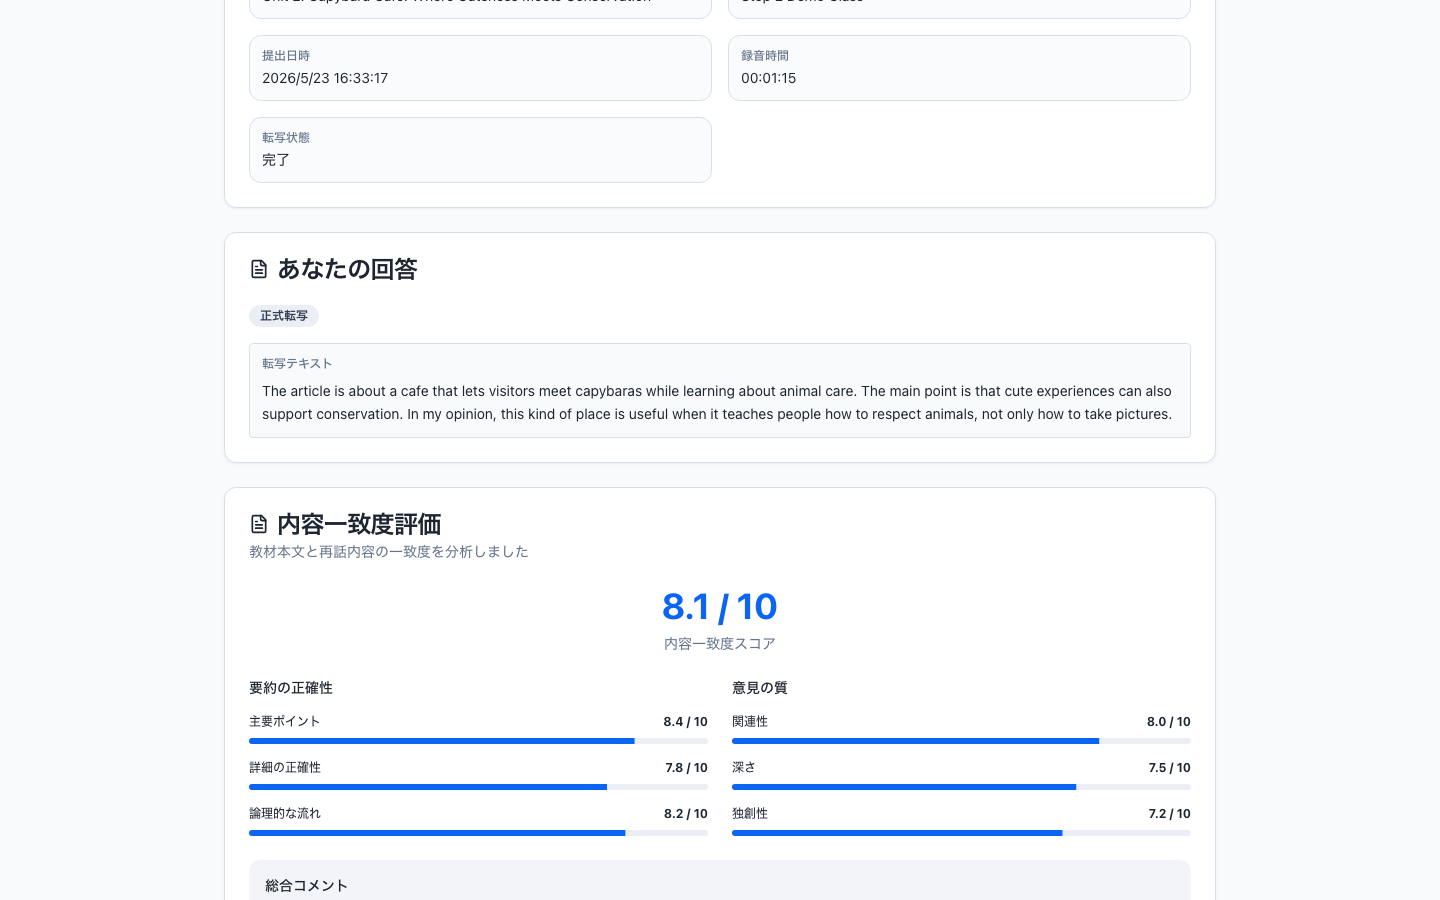Click the 独創性 progress bar
The width and height of the screenshot is (1440, 900).
pos(961,833)
